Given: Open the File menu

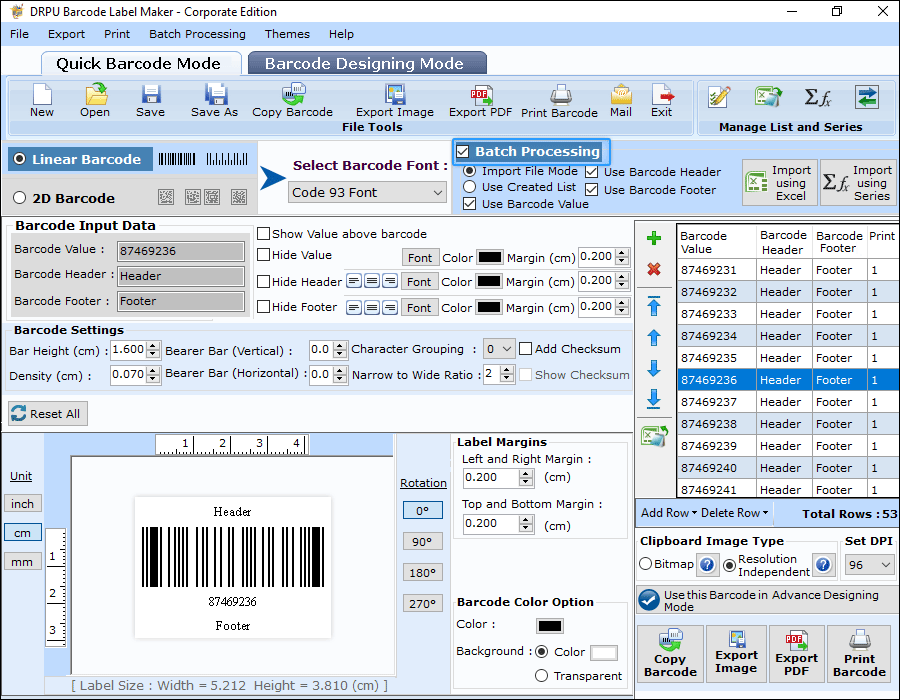Looking at the screenshot, I should pos(19,34).
